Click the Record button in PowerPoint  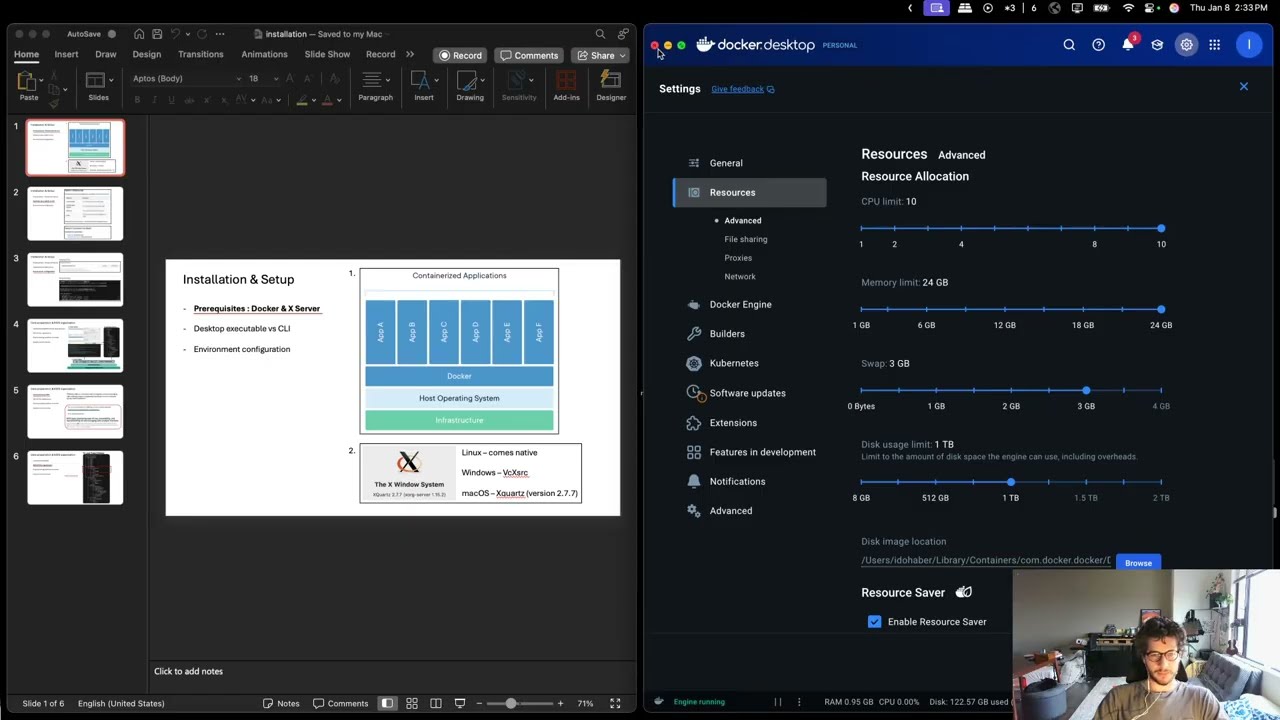pyautogui.click(x=460, y=55)
